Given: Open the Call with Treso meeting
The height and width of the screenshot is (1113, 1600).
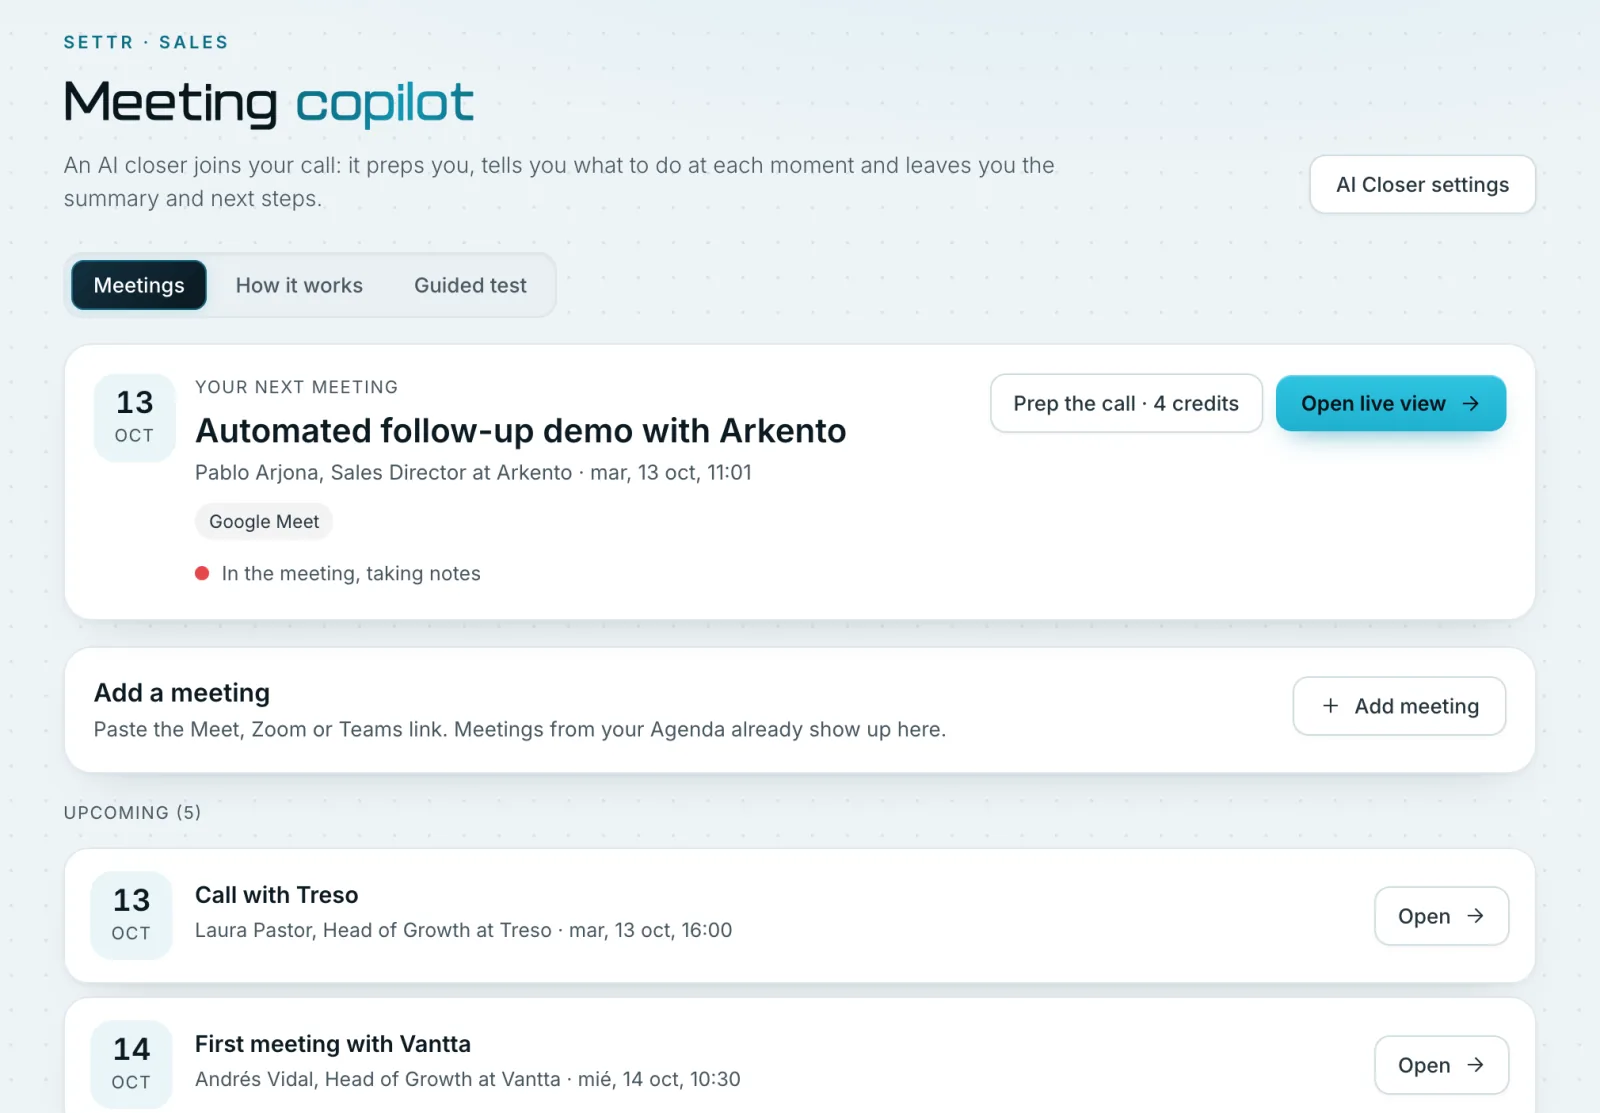Looking at the screenshot, I should [1441, 916].
